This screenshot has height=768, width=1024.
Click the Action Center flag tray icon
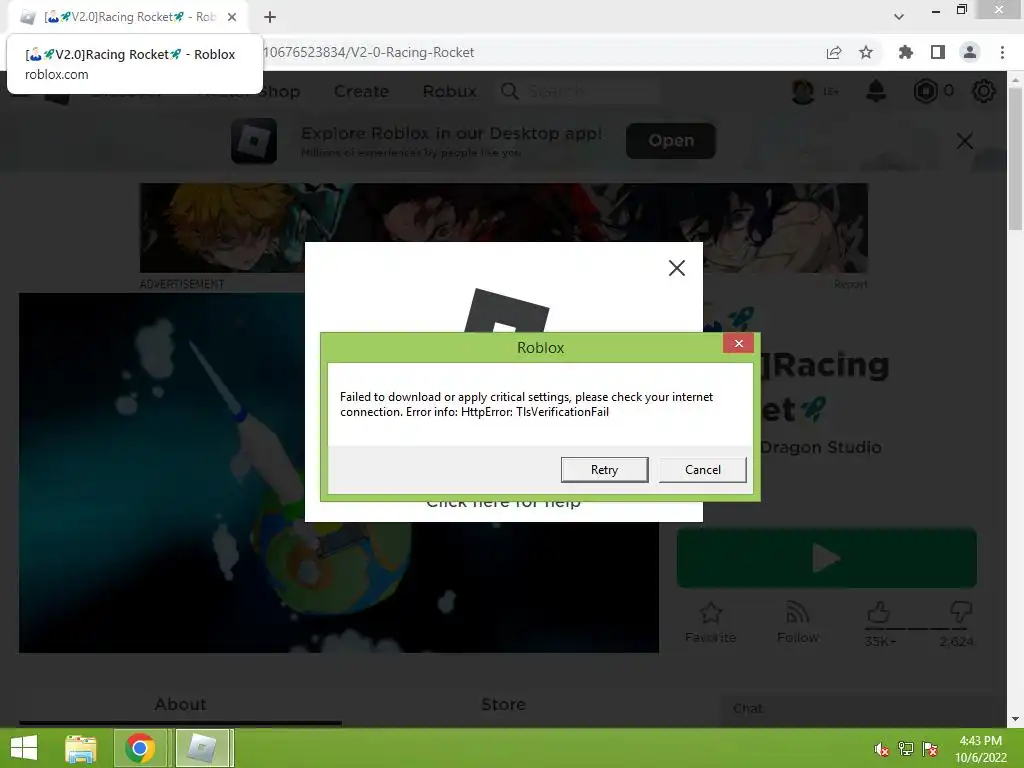pyautogui.click(x=930, y=749)
